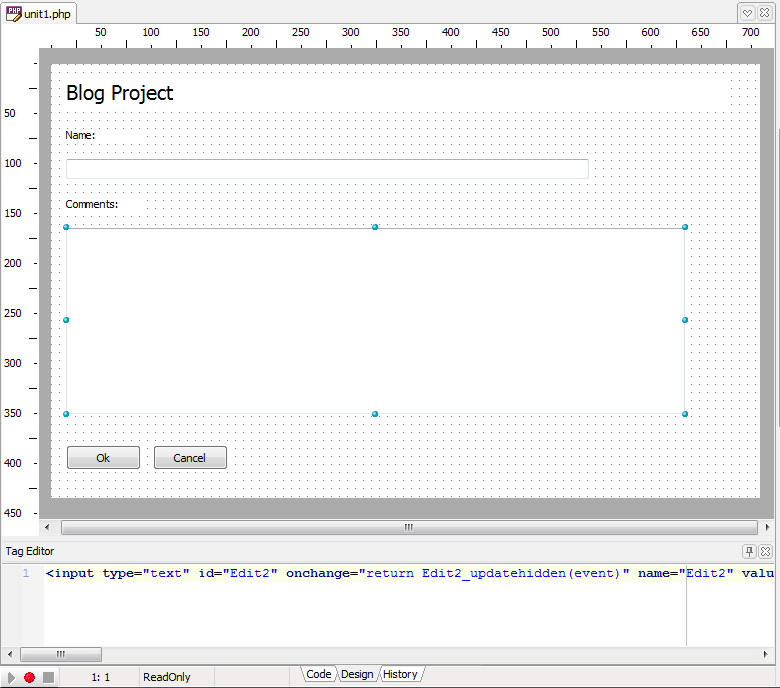Screen dimensions: 780x688
Task: Click the input tag code line
Action: (410, 574)
